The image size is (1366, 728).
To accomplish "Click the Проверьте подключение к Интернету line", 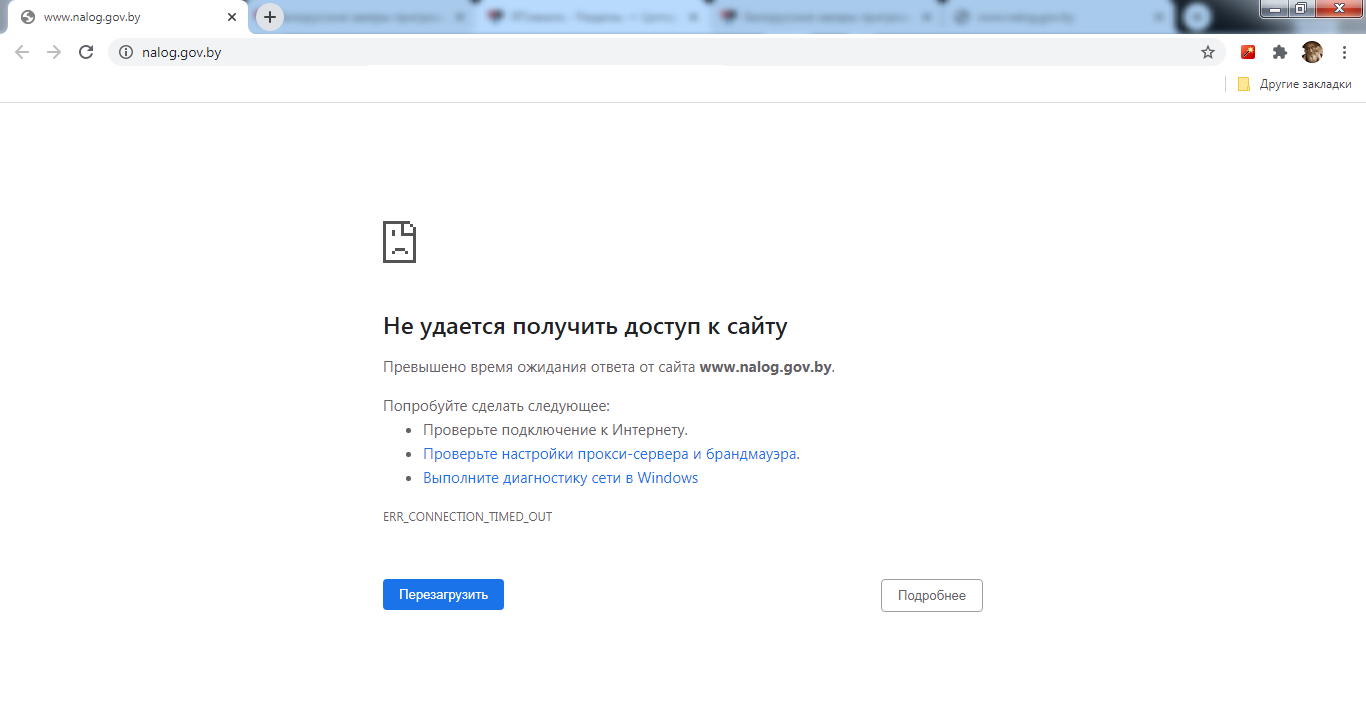I will tap(555, 429).
